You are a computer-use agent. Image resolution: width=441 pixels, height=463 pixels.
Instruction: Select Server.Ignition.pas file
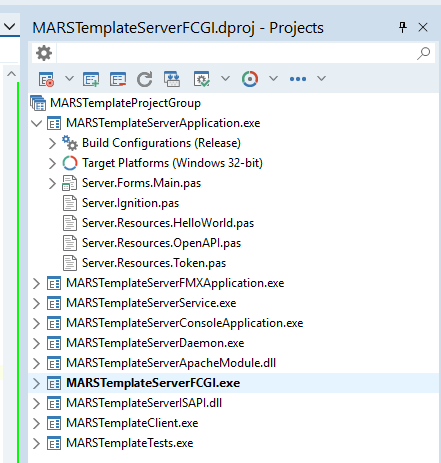tap(130, 203)
